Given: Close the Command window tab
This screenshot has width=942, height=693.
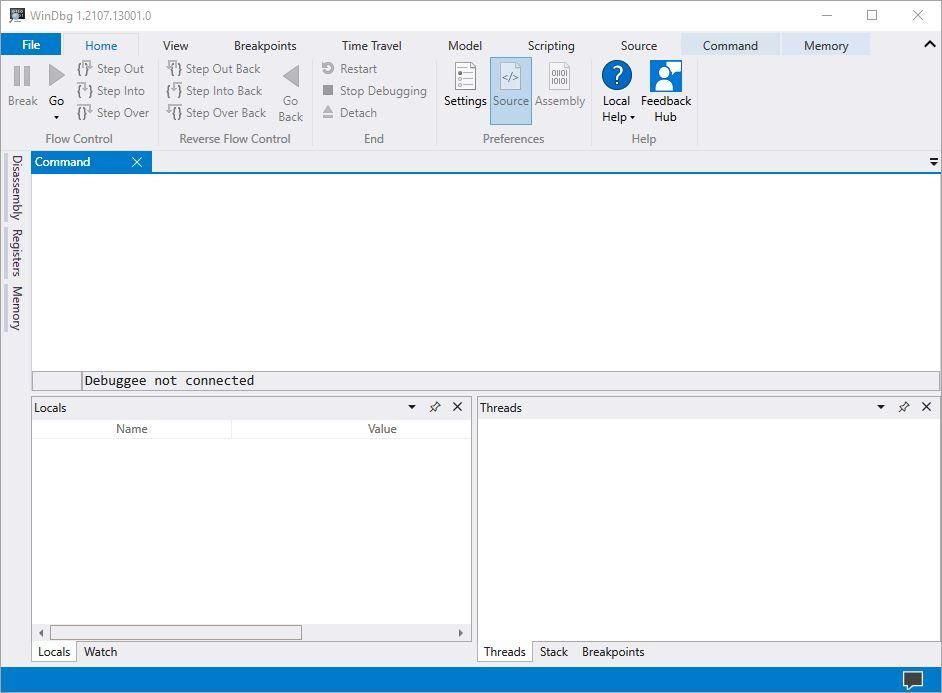Looking at the screenshot, I should [137, 162].
